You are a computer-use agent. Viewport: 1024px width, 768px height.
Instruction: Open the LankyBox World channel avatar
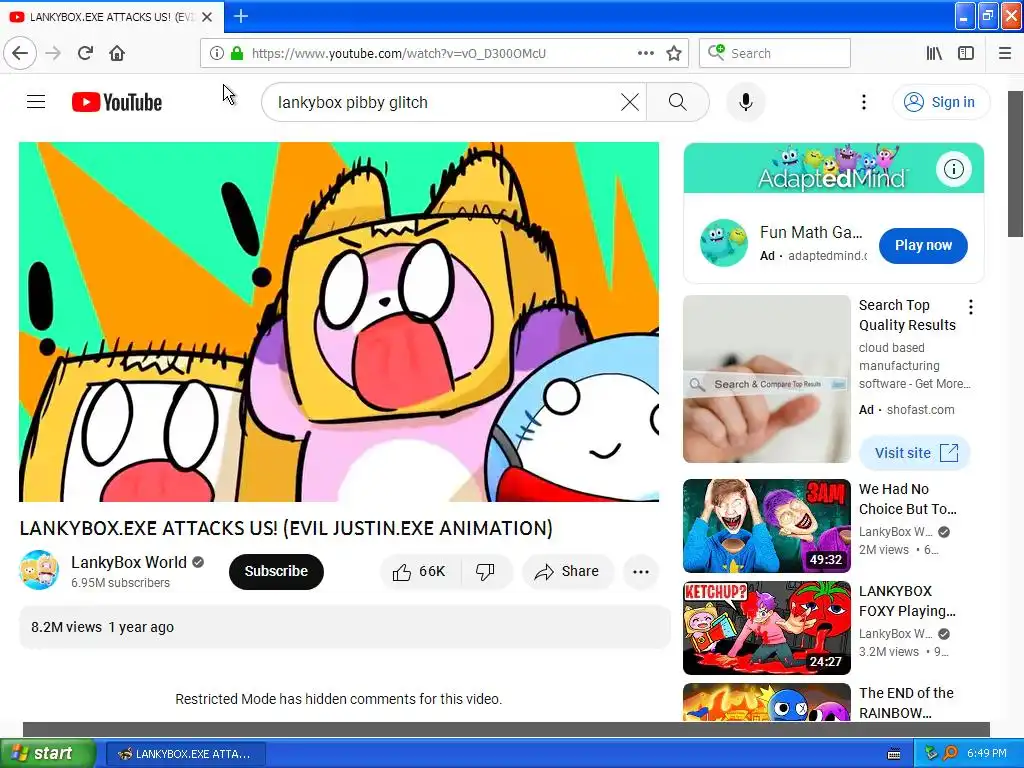[x=39, y=570]
